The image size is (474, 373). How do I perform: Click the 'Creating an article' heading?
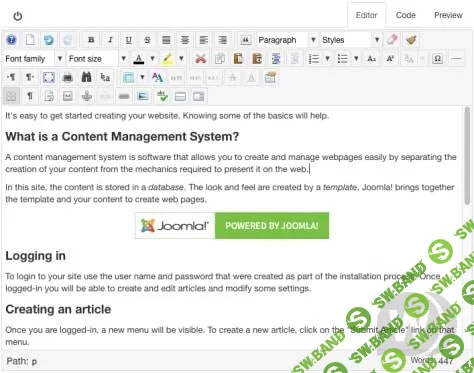[x=58, y=309]
